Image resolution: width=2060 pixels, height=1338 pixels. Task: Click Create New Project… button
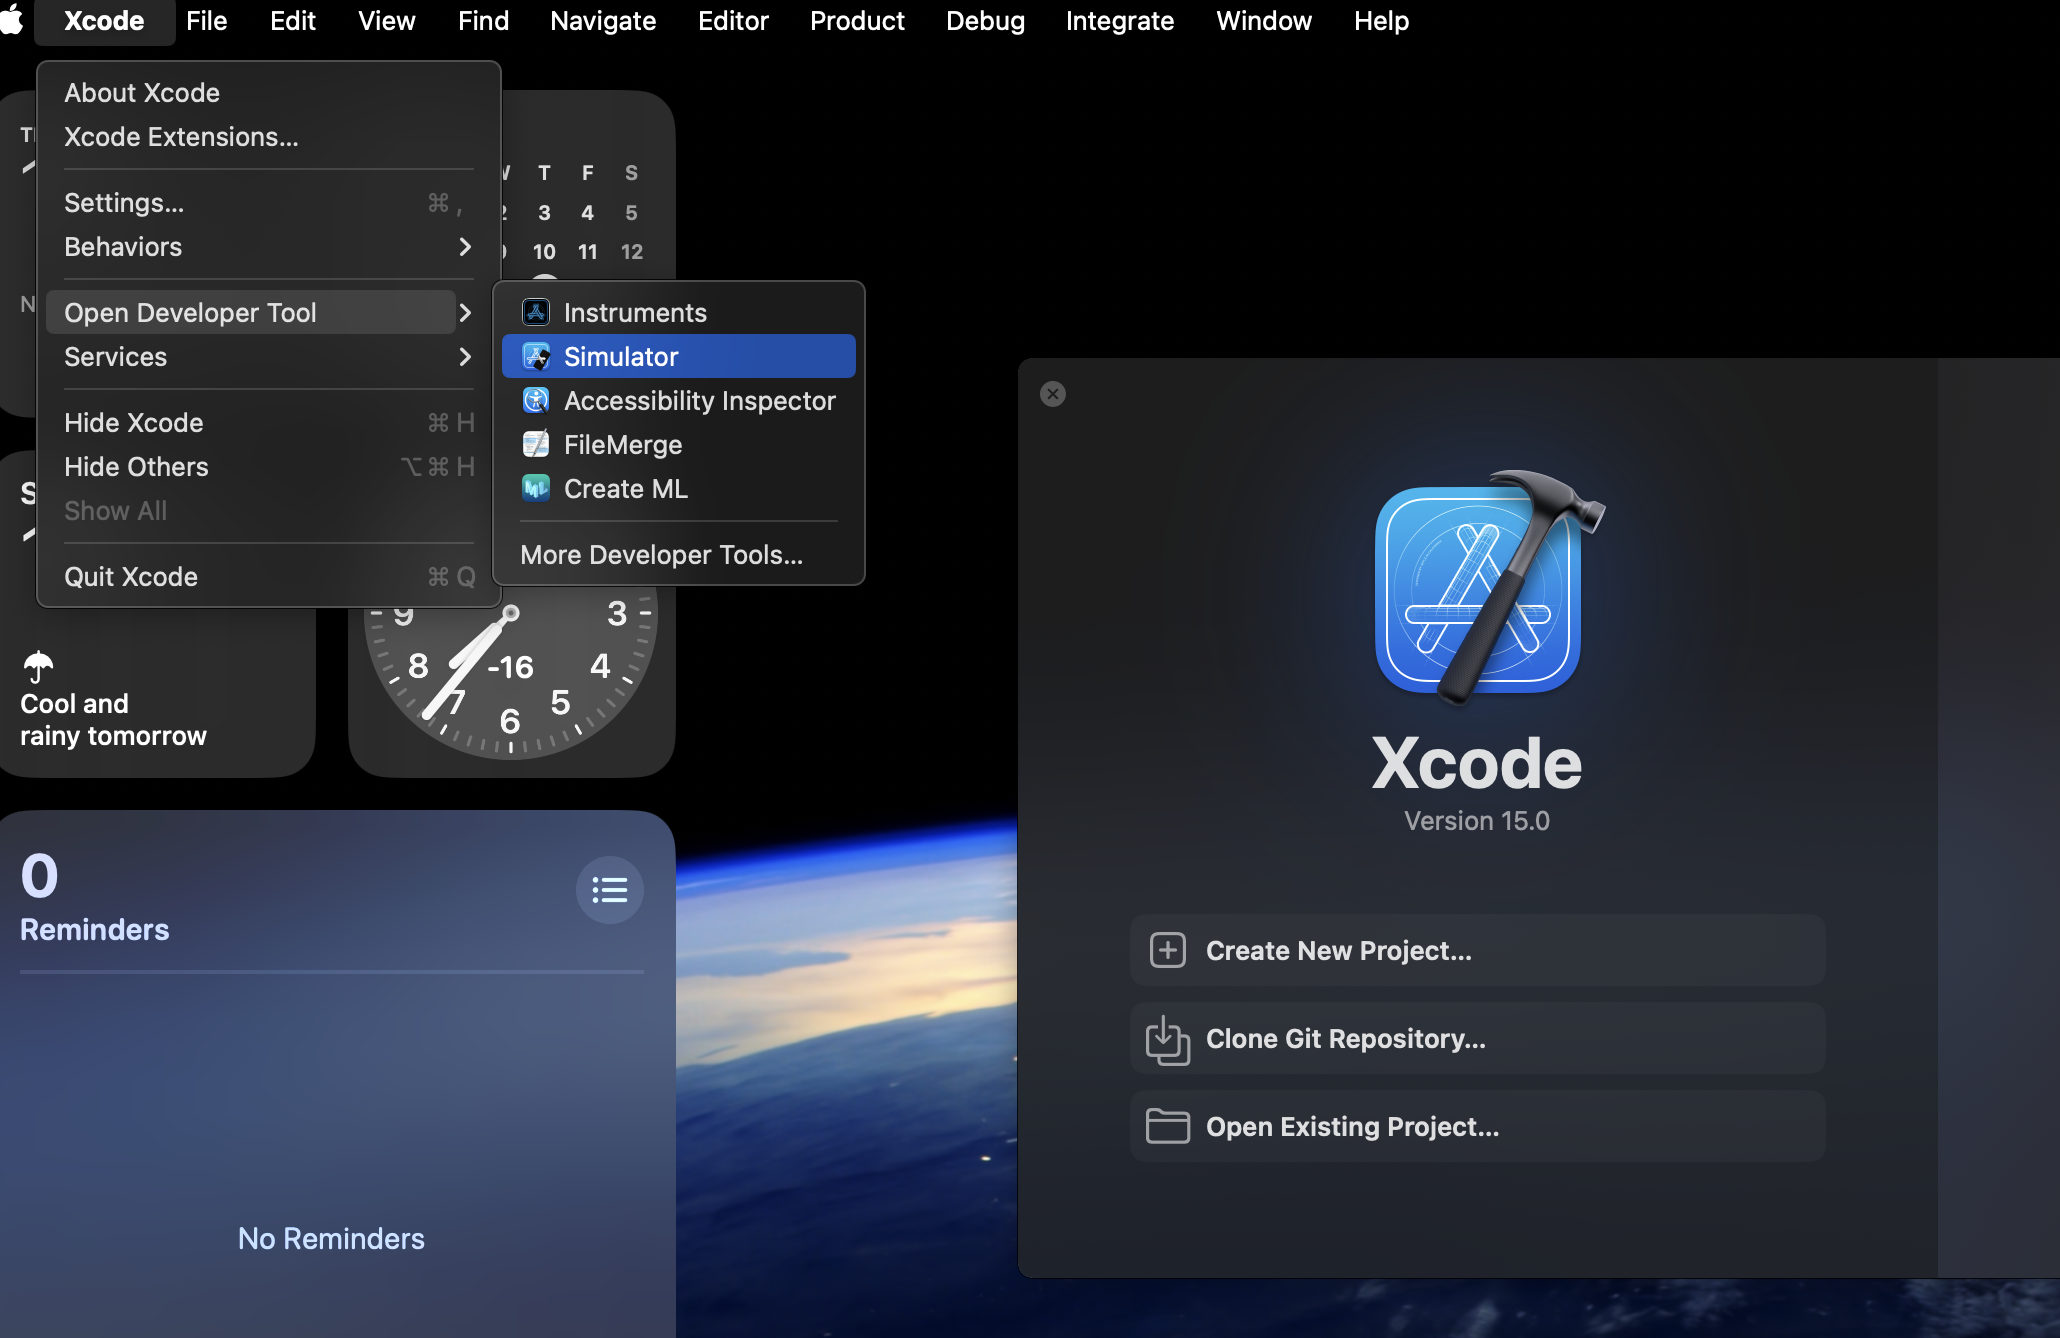(x=1477, y=950)
